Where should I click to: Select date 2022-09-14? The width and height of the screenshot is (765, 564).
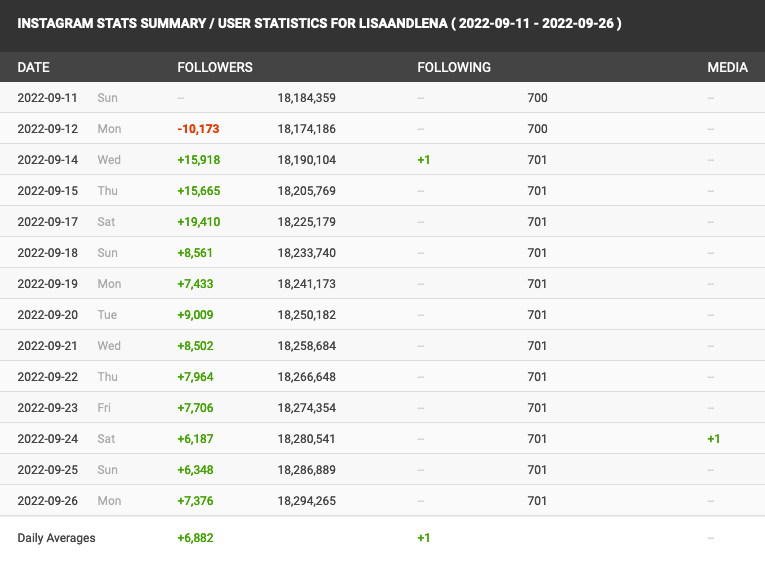click(x=48, y=160)
